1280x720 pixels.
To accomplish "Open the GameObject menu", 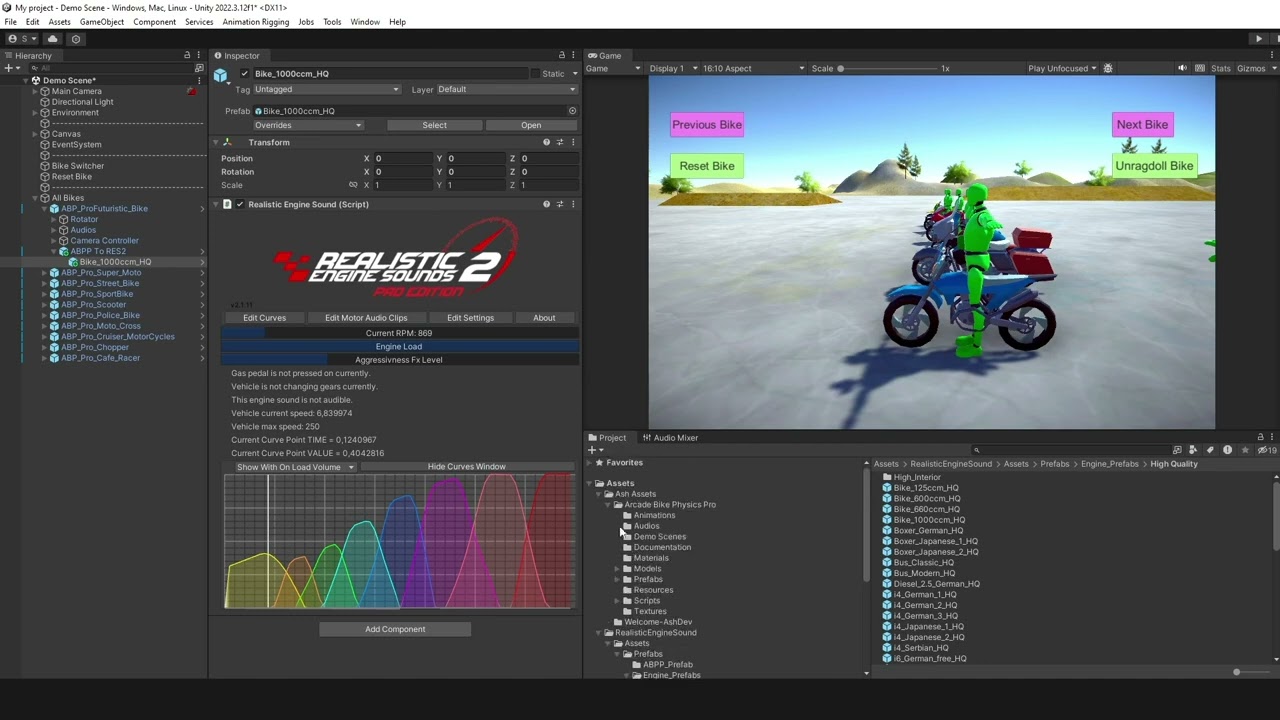I will [x=102, y=22].
